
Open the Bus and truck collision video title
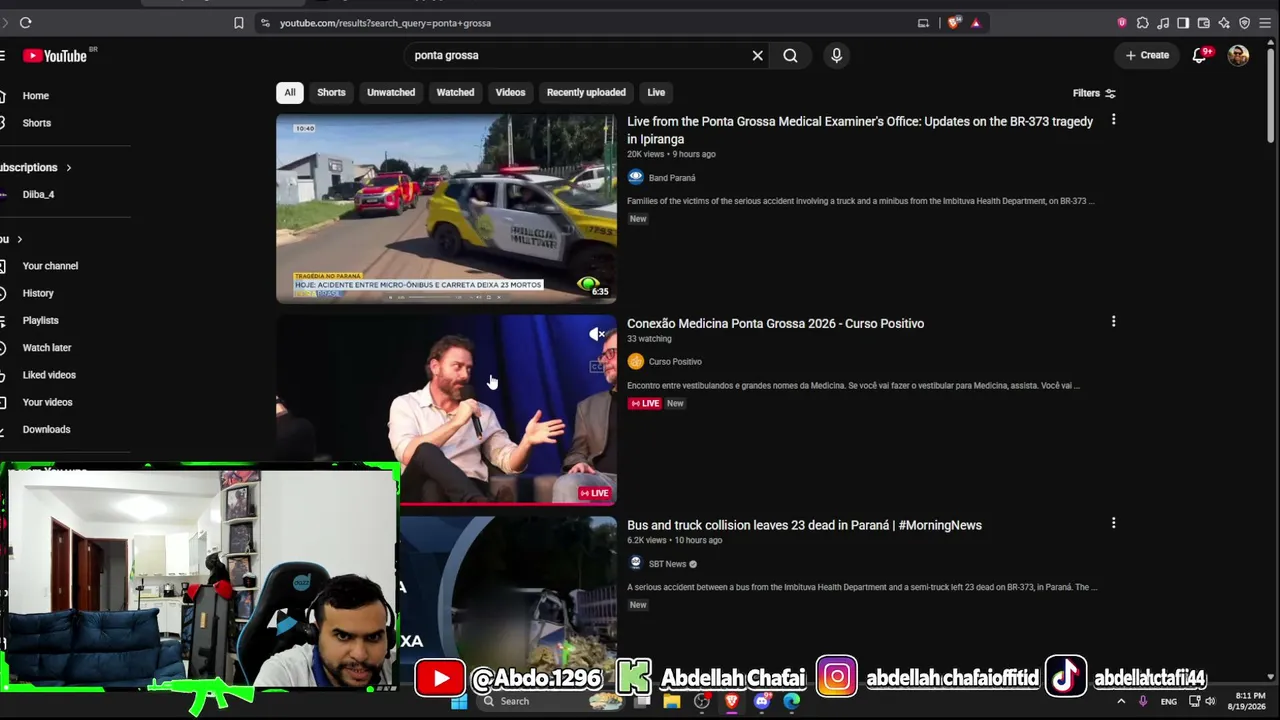[804, 525]
